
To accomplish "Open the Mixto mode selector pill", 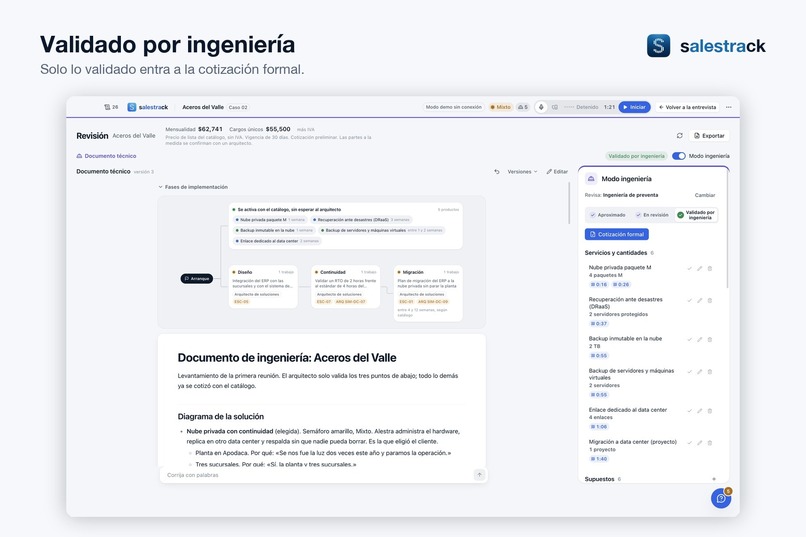I will tap(500, 107).
